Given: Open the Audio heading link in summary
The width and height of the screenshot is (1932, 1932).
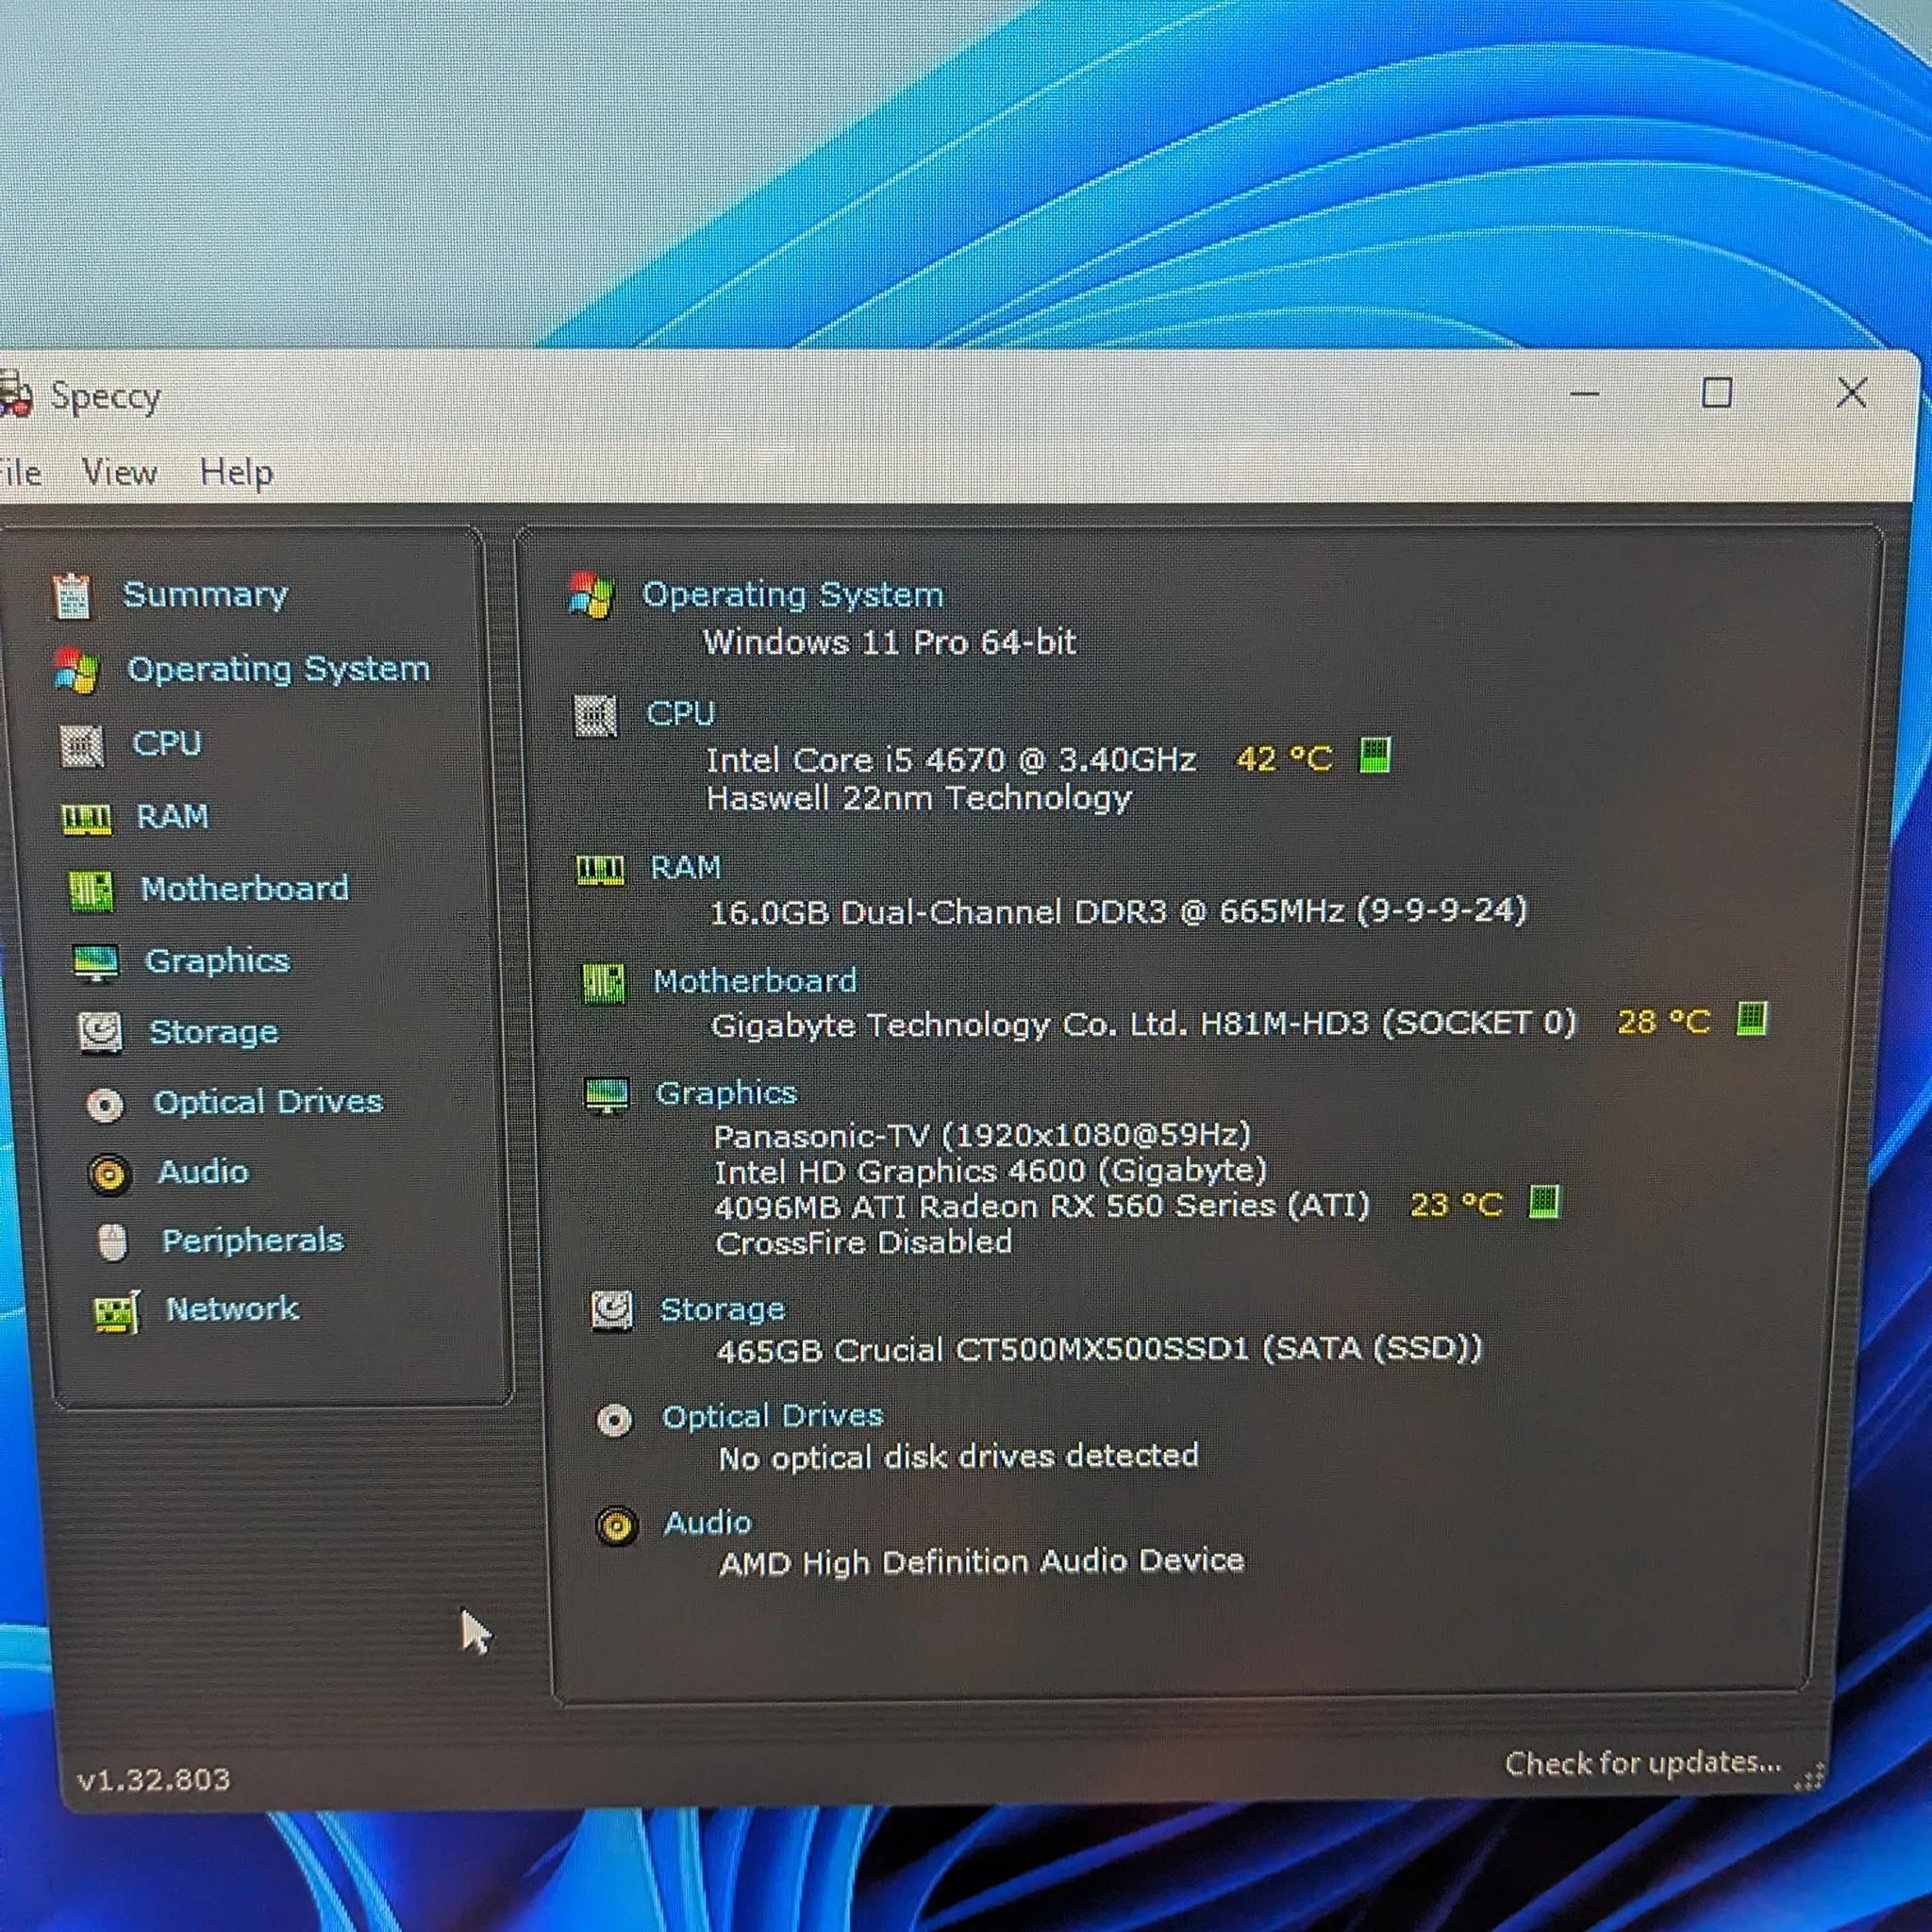Looking at the screenshot, I should [708, 1523].
